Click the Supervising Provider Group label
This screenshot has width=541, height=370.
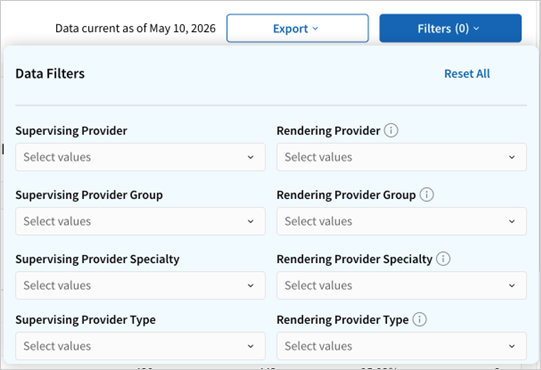click(x=89, y=195)
